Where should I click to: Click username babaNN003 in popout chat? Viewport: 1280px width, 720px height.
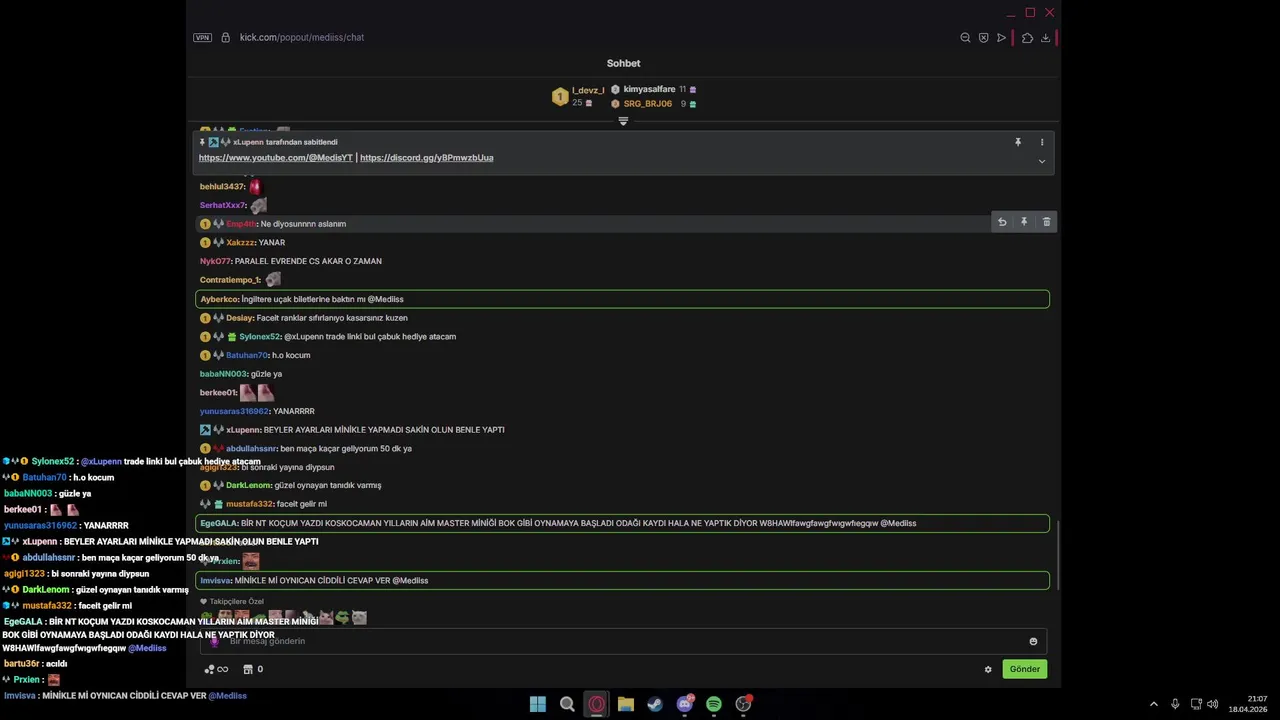coord(223,374)
